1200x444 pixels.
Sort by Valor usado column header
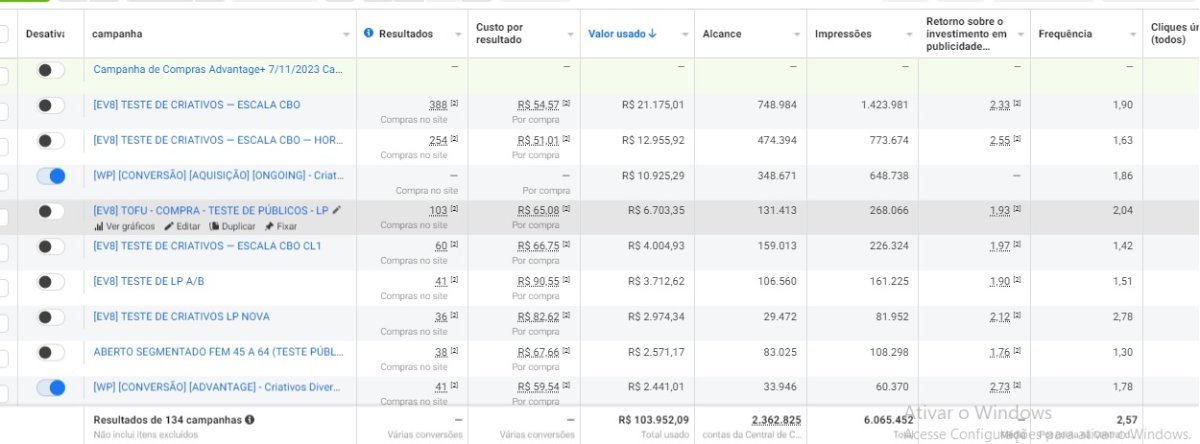click(x=622, y=33)
